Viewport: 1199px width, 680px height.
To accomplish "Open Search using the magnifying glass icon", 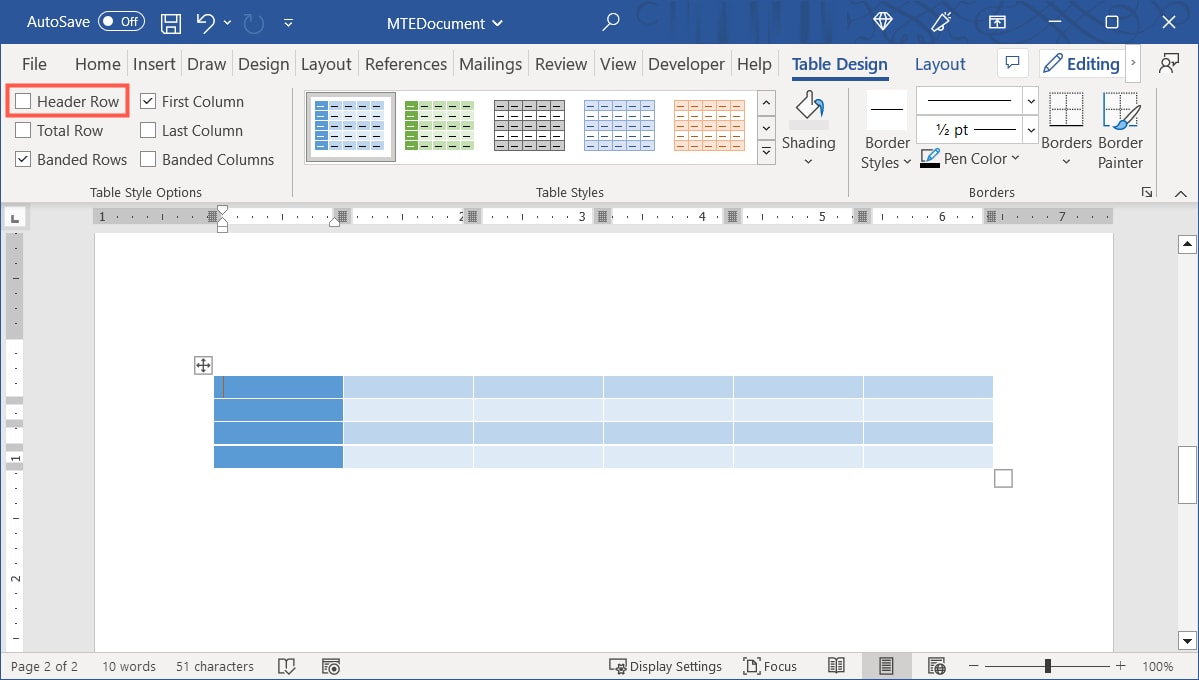I will coord(610,22).
